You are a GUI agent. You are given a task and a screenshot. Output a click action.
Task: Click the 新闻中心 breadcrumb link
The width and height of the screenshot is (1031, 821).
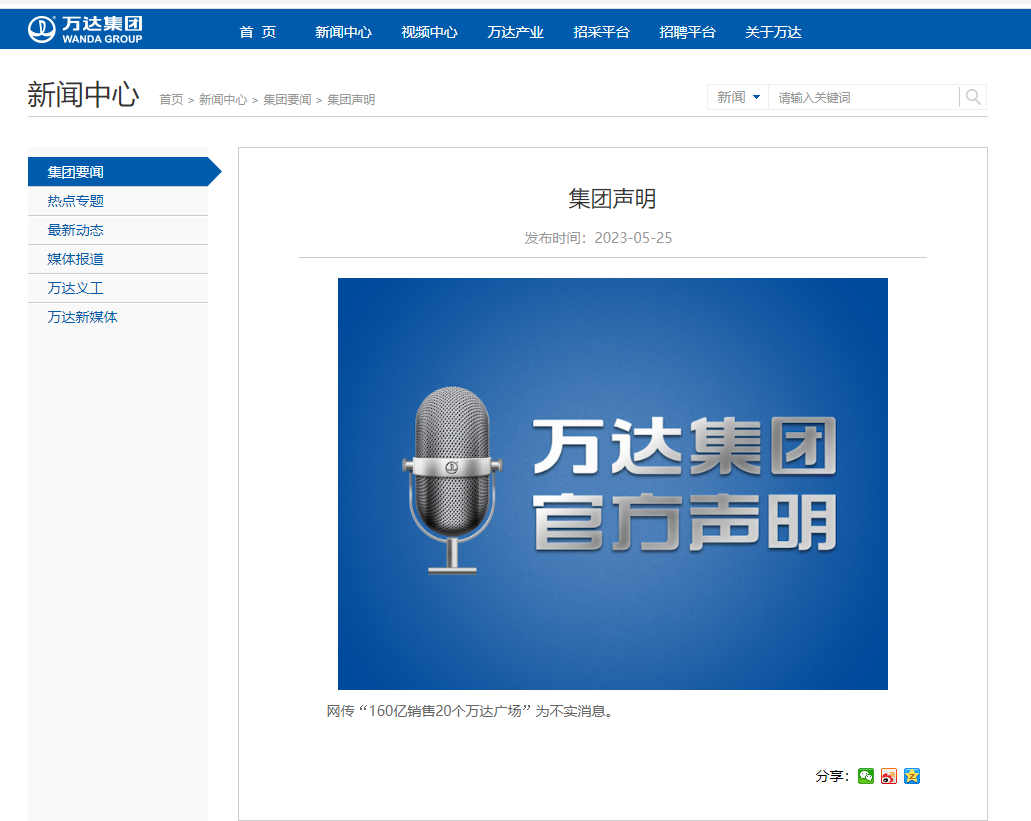[x=223, y=100]
